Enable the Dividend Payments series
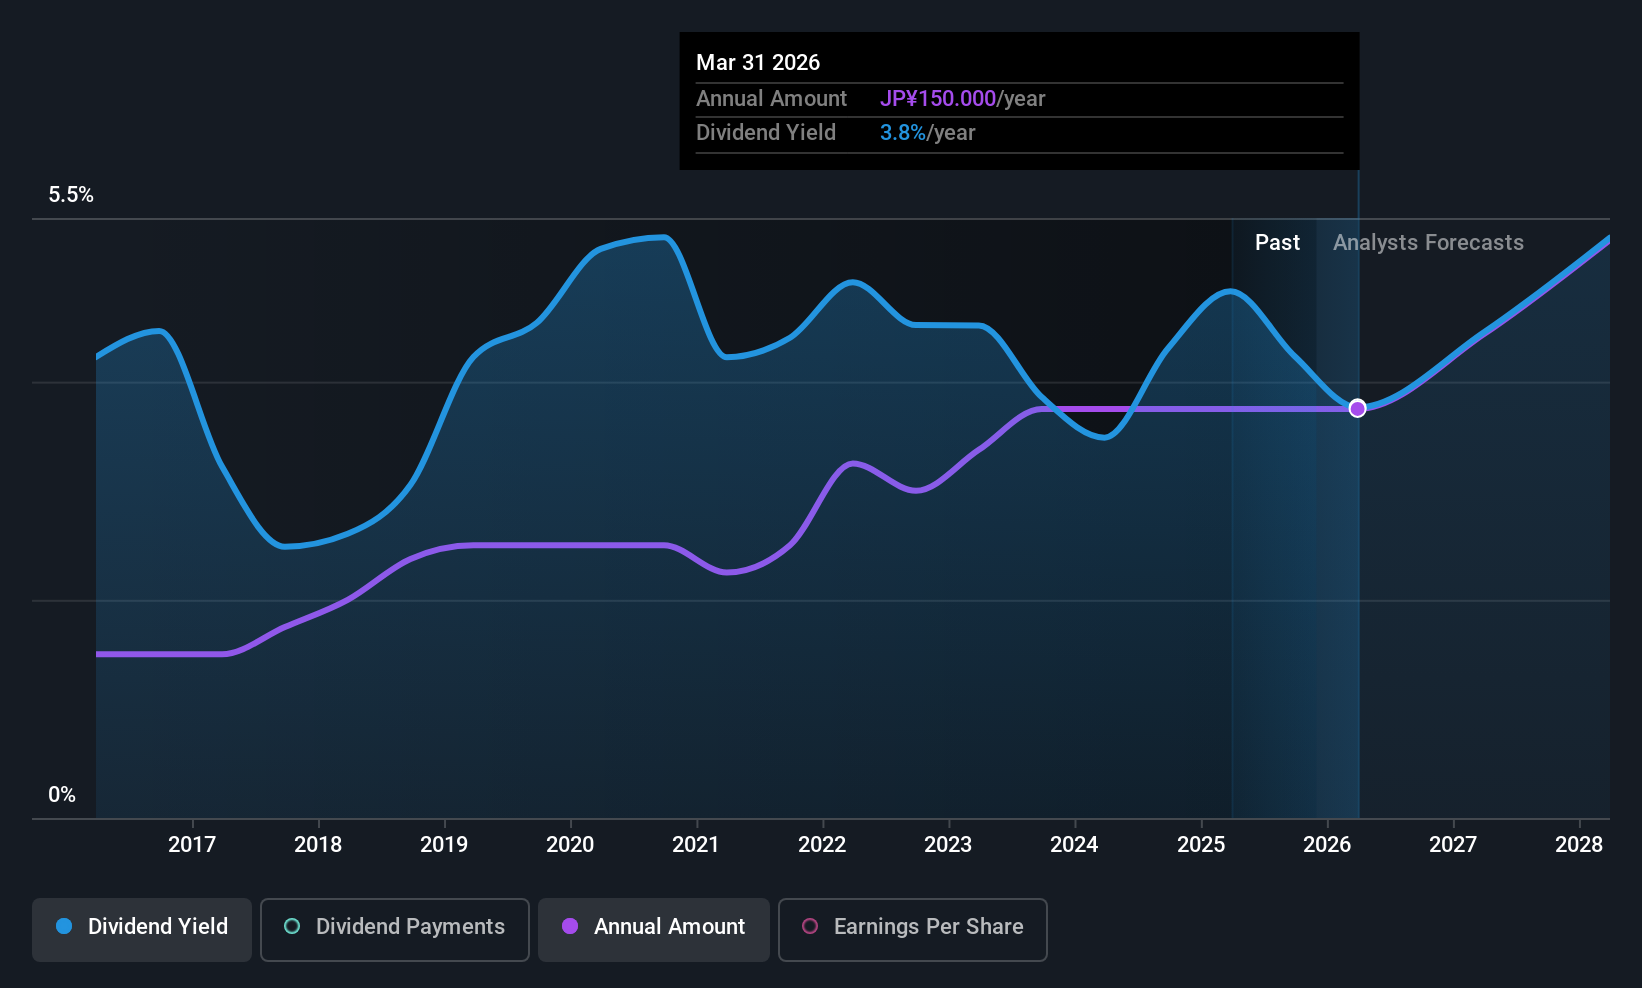This screenshot has width=1642, height=988. point(394,929)
